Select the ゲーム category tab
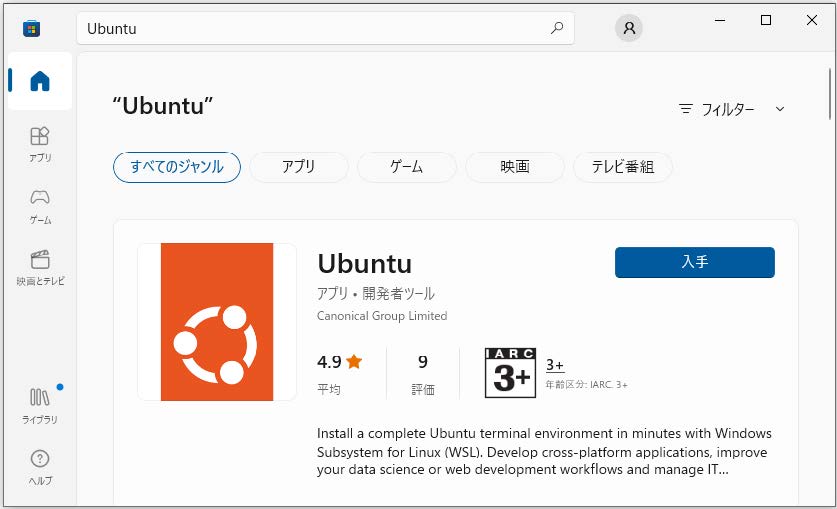Screen dimensions: 837x509 407,167
